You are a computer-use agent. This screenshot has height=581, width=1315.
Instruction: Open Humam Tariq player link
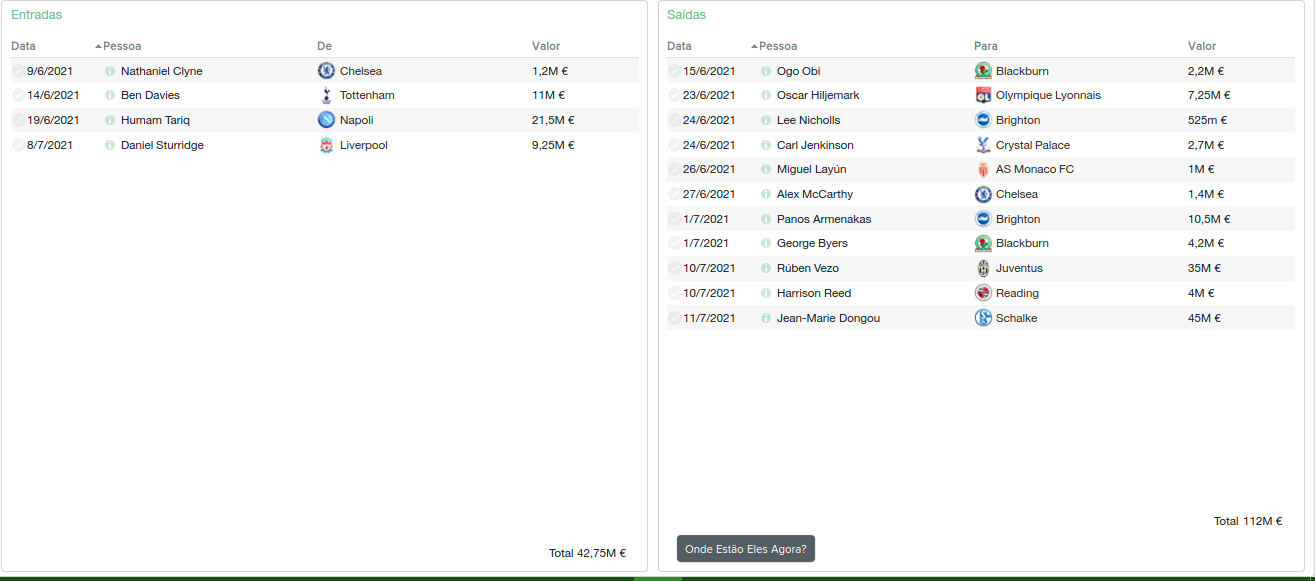(155, 120)
